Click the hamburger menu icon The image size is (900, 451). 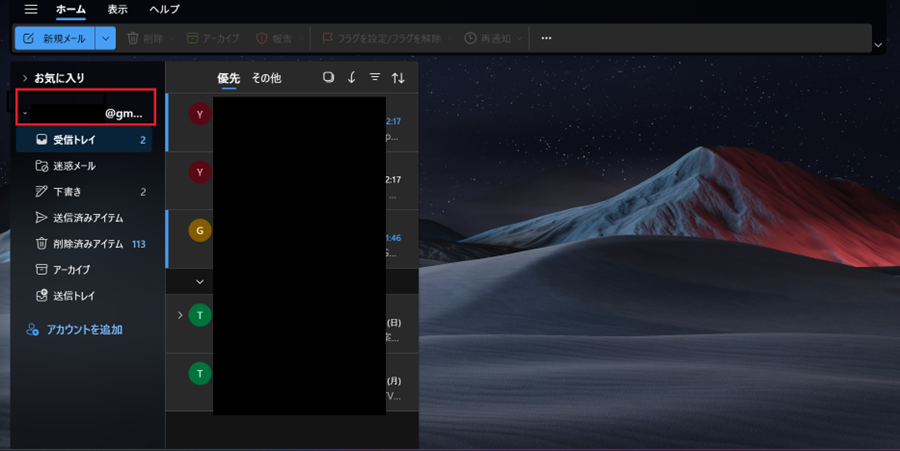pyautogui.click(x=30, y=9)
